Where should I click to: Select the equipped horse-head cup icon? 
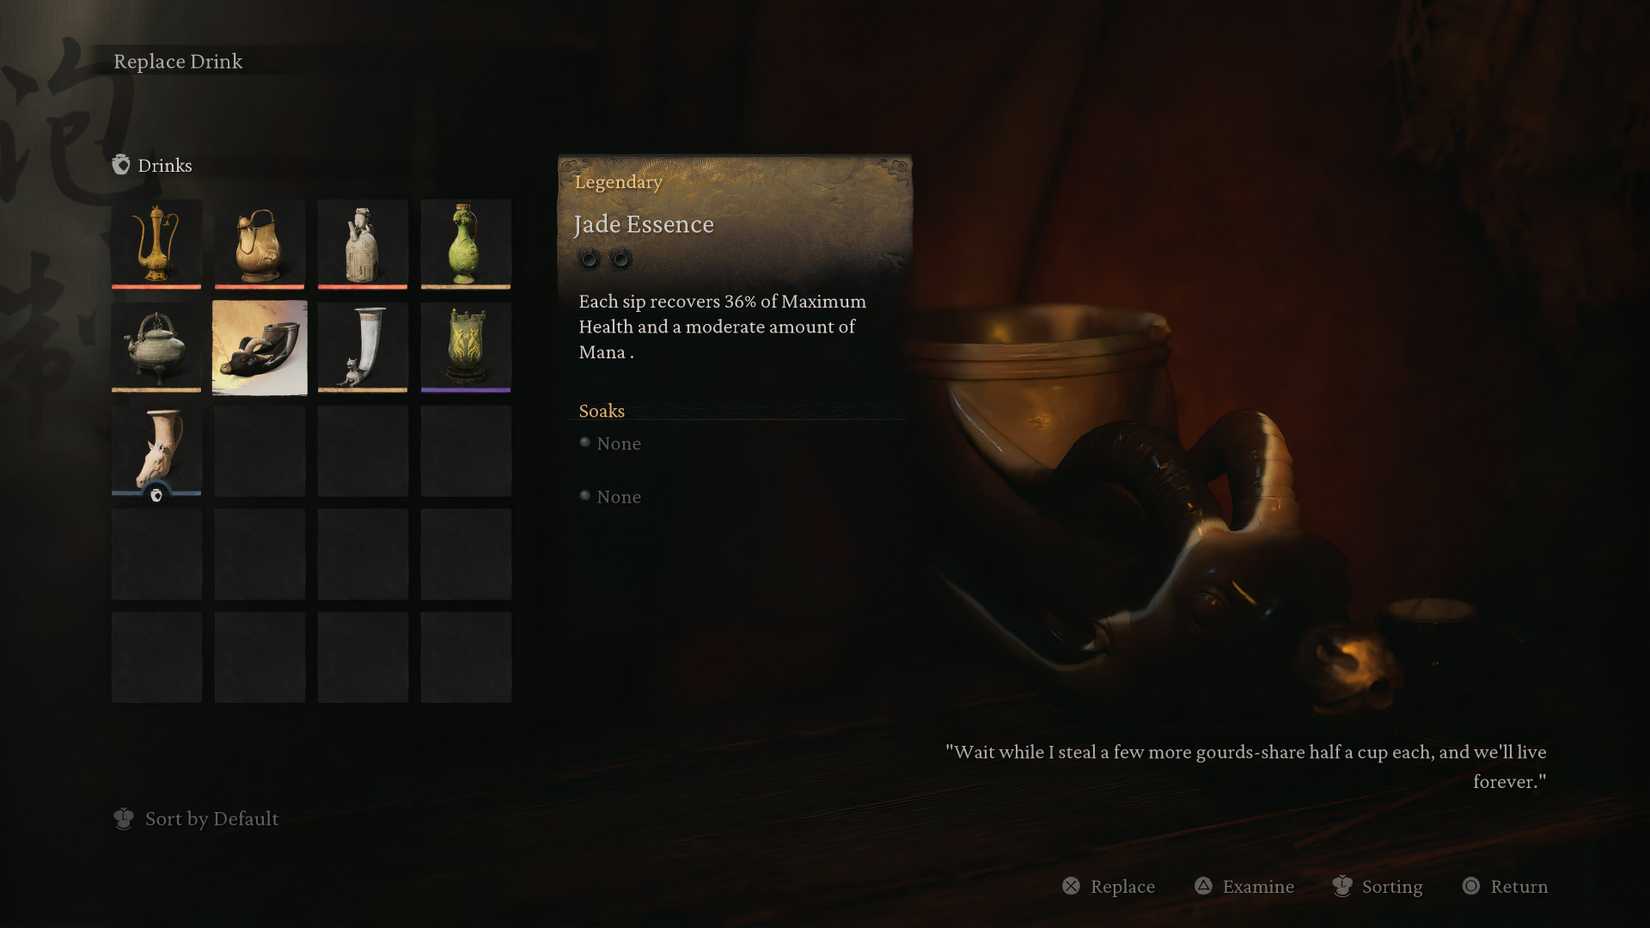[x=156, y=451]
